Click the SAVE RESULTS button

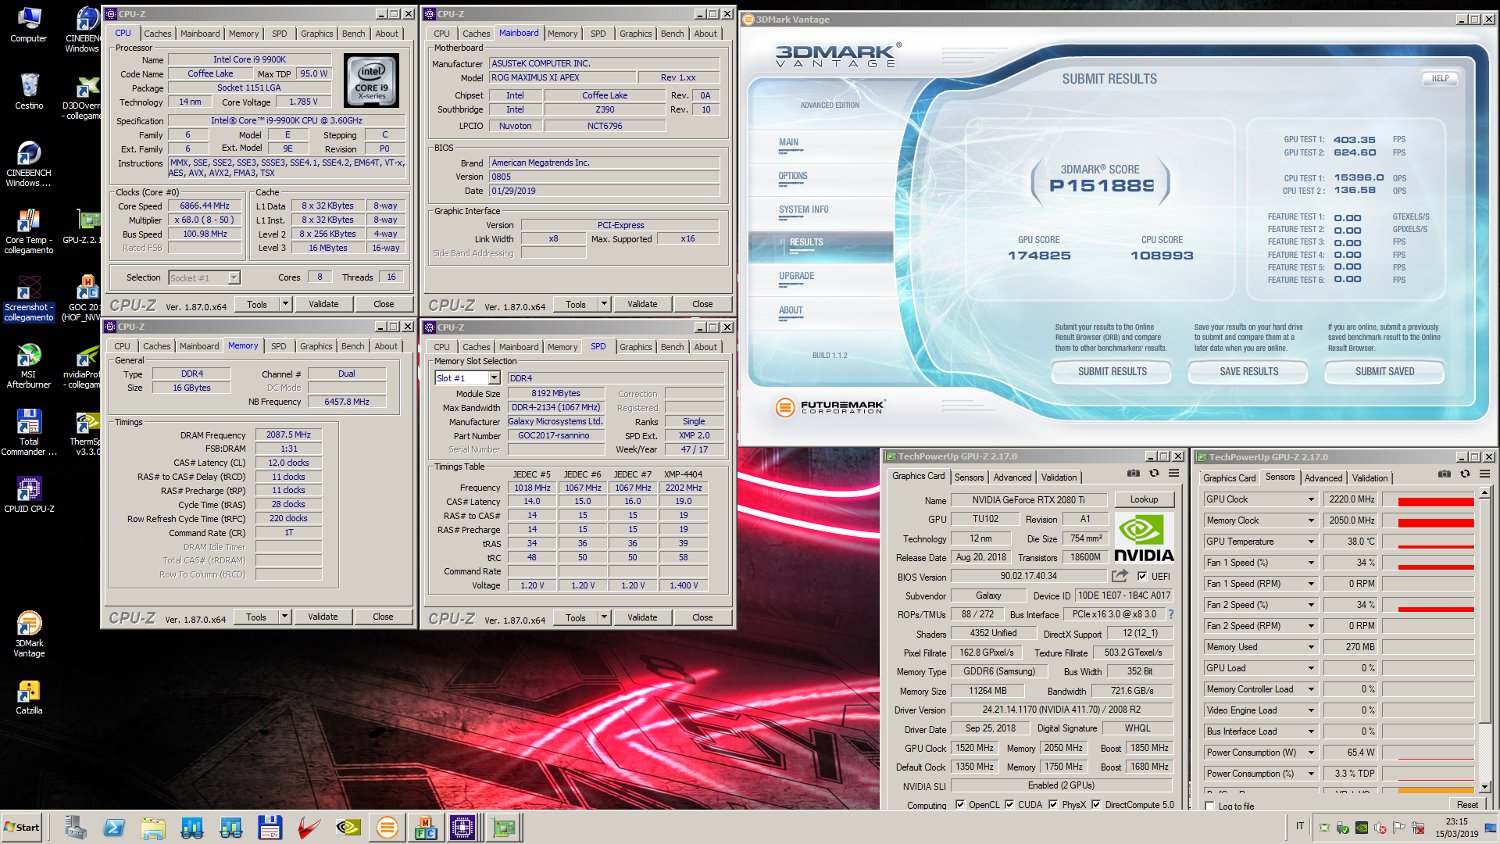coord(1249,372)
